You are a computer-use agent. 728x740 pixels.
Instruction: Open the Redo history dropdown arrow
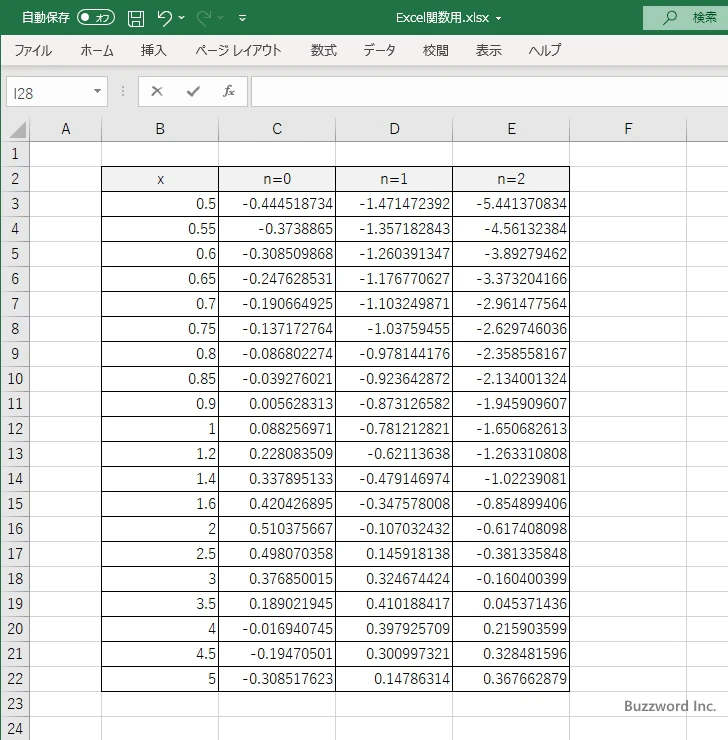click(x=220, y=18)
